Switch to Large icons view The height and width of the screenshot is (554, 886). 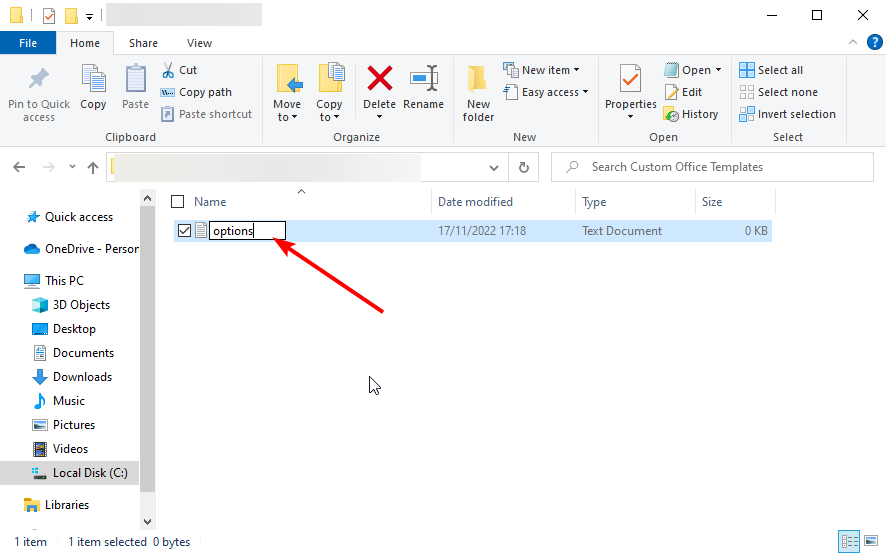pyautogui.click(x=871, y=541)
